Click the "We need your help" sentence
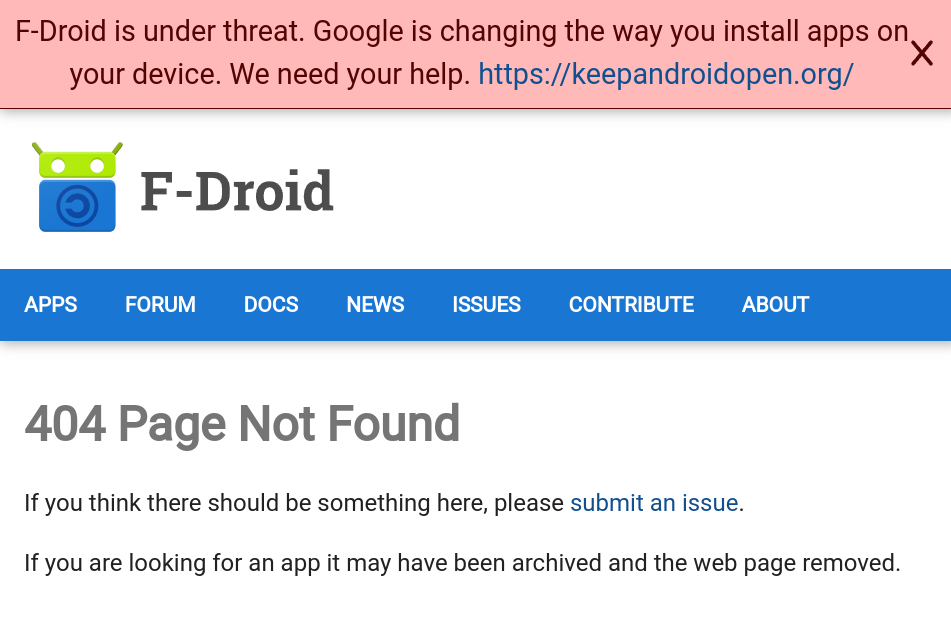951x640 pixels. pos(350,75)
